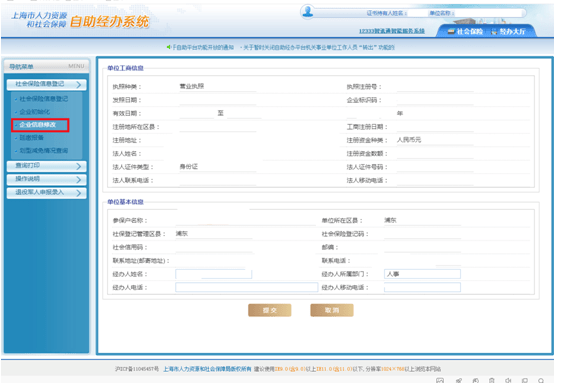Click the 联系地址(邮寄地址) label
This screenshot has width=566, height=383.
141,261
